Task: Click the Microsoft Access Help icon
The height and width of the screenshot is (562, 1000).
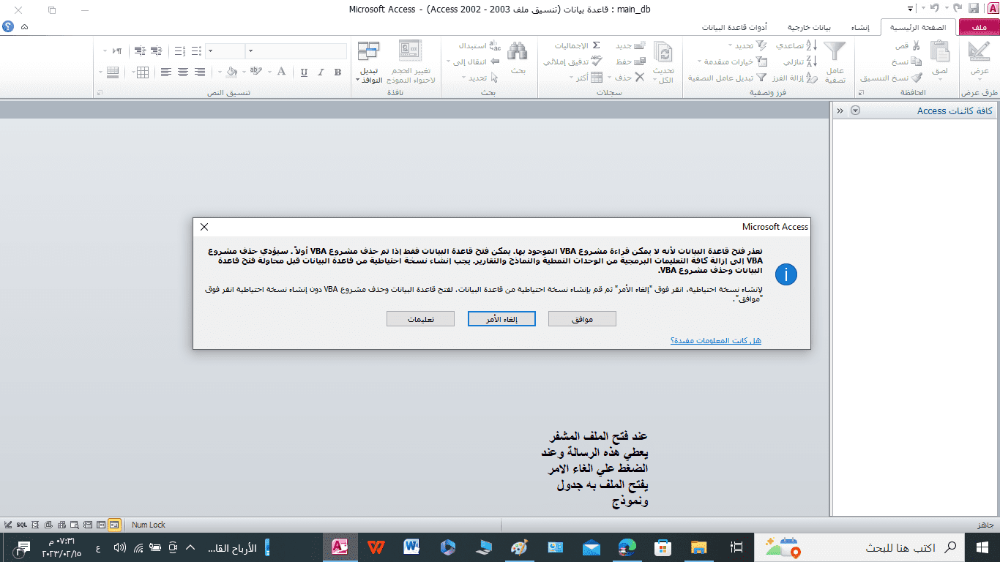Action: 8,27
